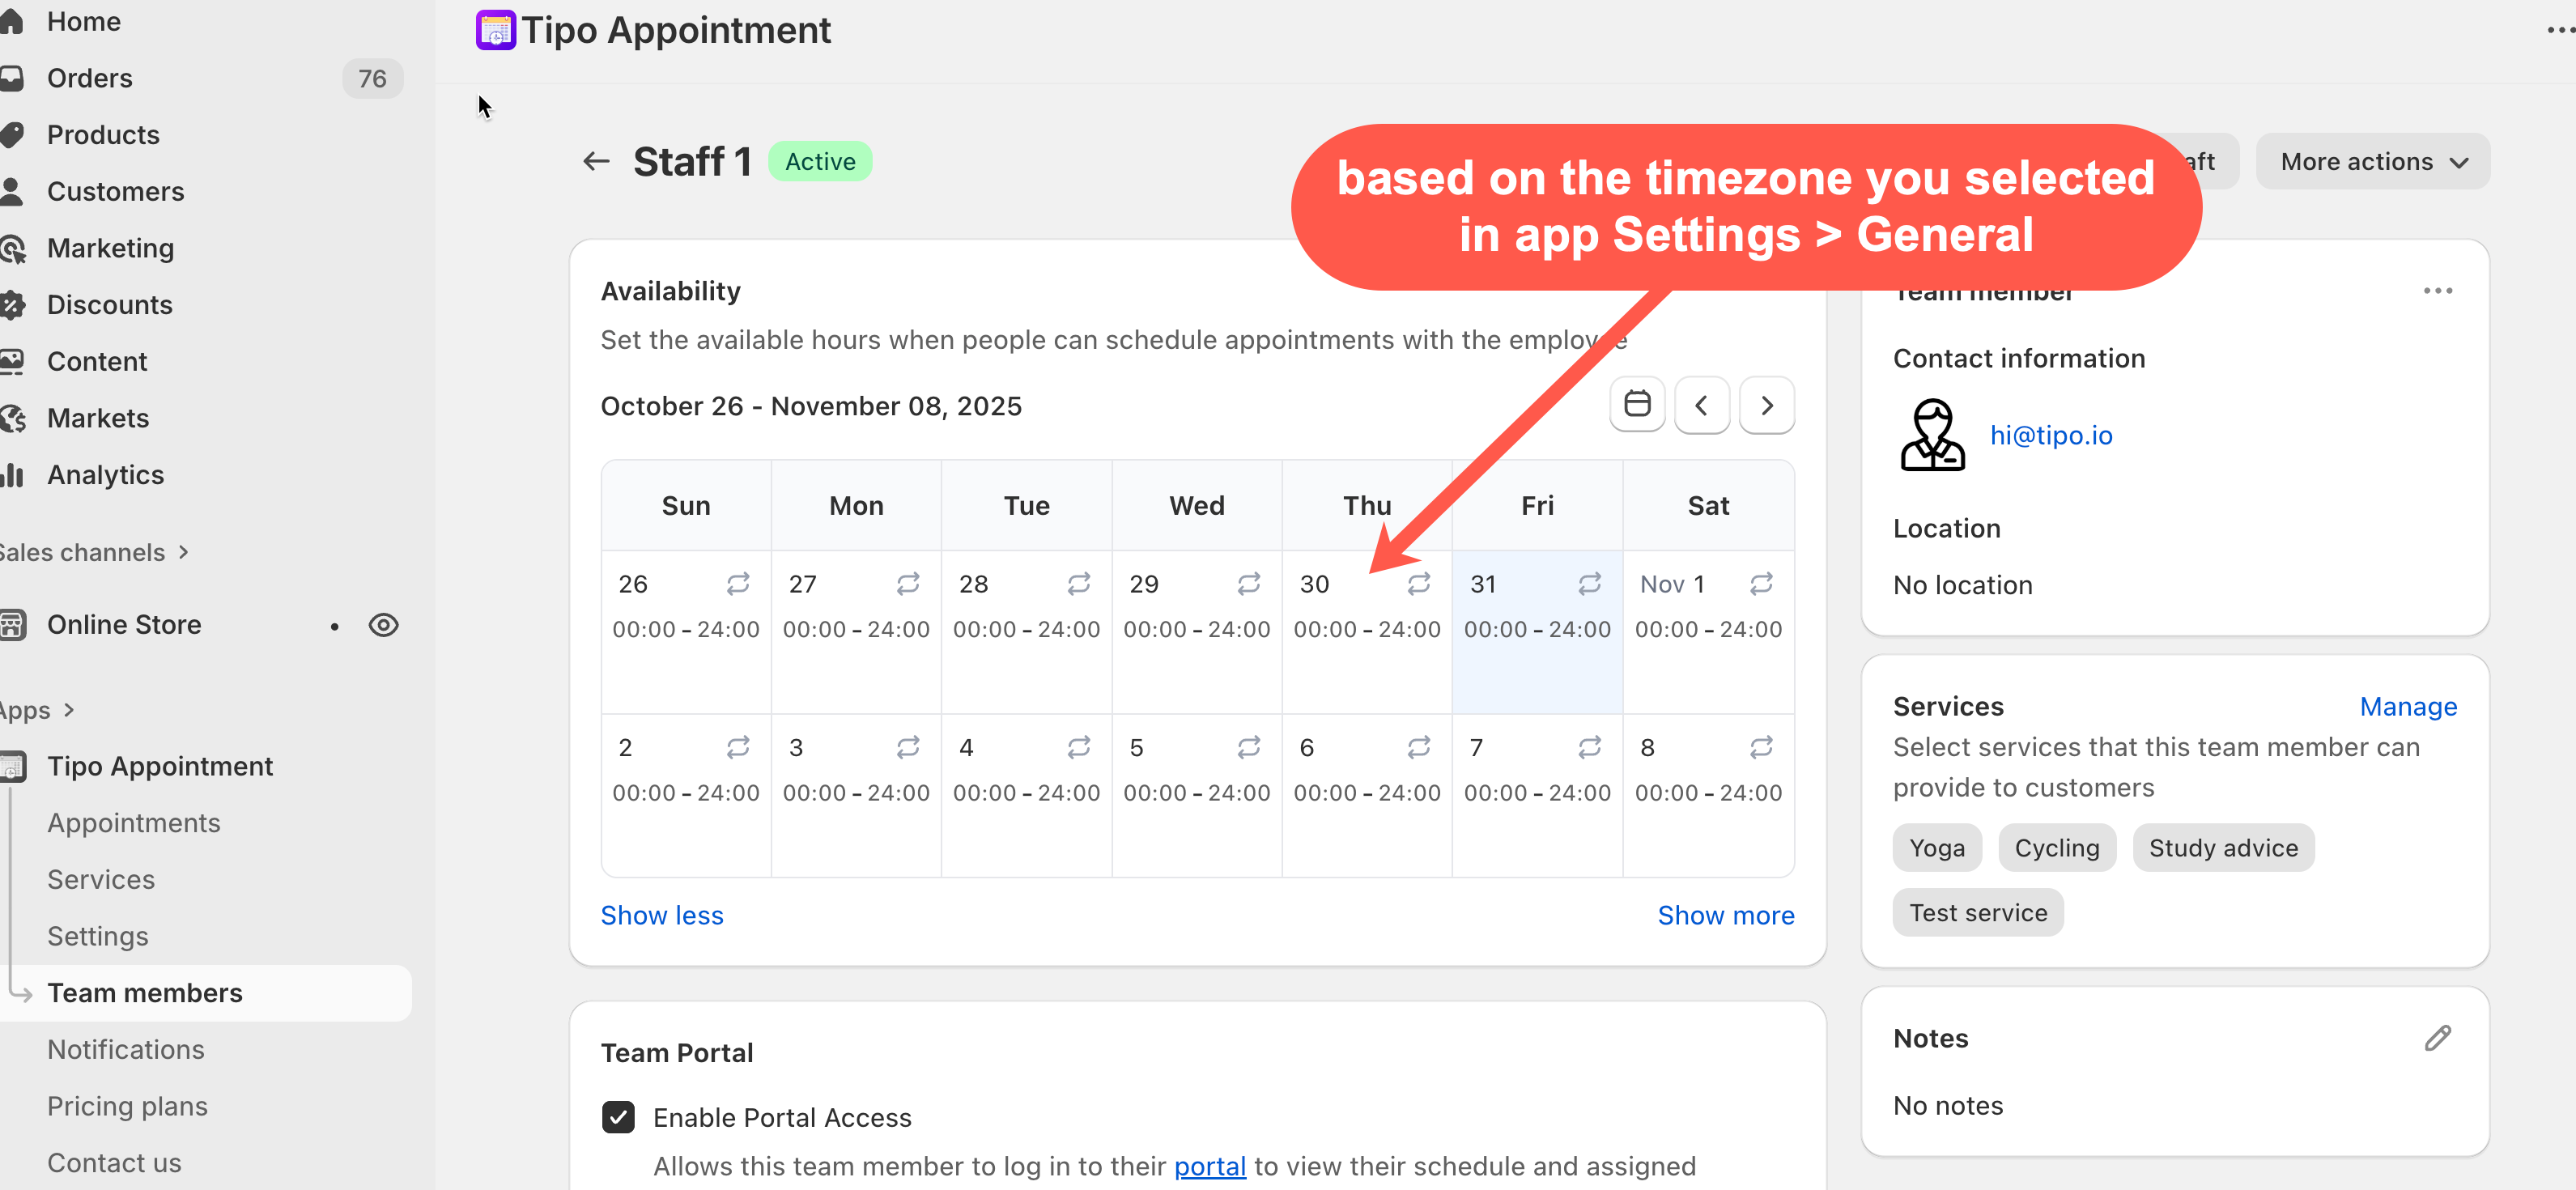Go to previous availability weeks
Image resolution: width=2576 pixels, height=1190 pixels.
[x=1701, y=405]
